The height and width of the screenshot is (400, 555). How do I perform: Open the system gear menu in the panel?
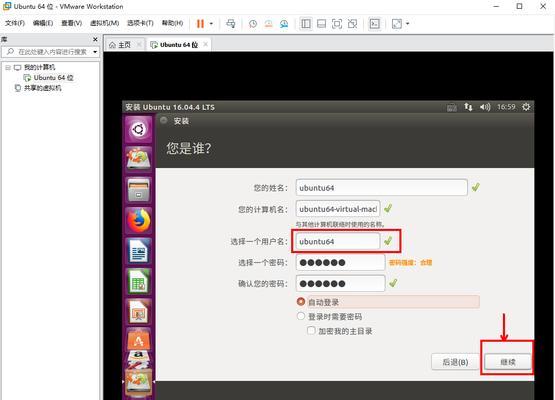pos(526,107)
